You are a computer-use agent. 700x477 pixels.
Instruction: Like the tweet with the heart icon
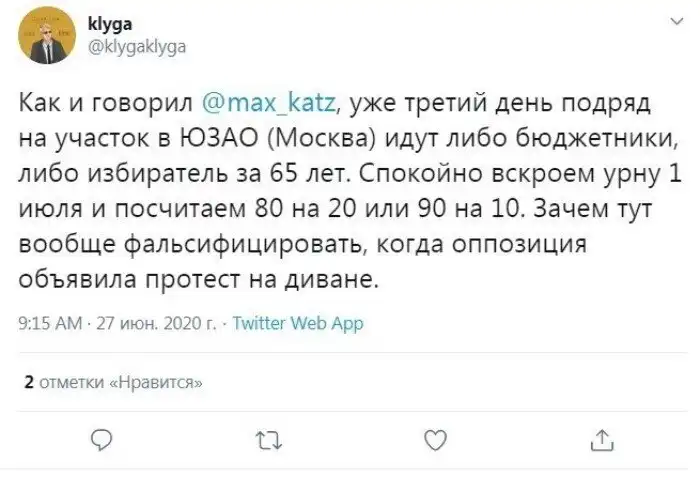coord(434,438)
